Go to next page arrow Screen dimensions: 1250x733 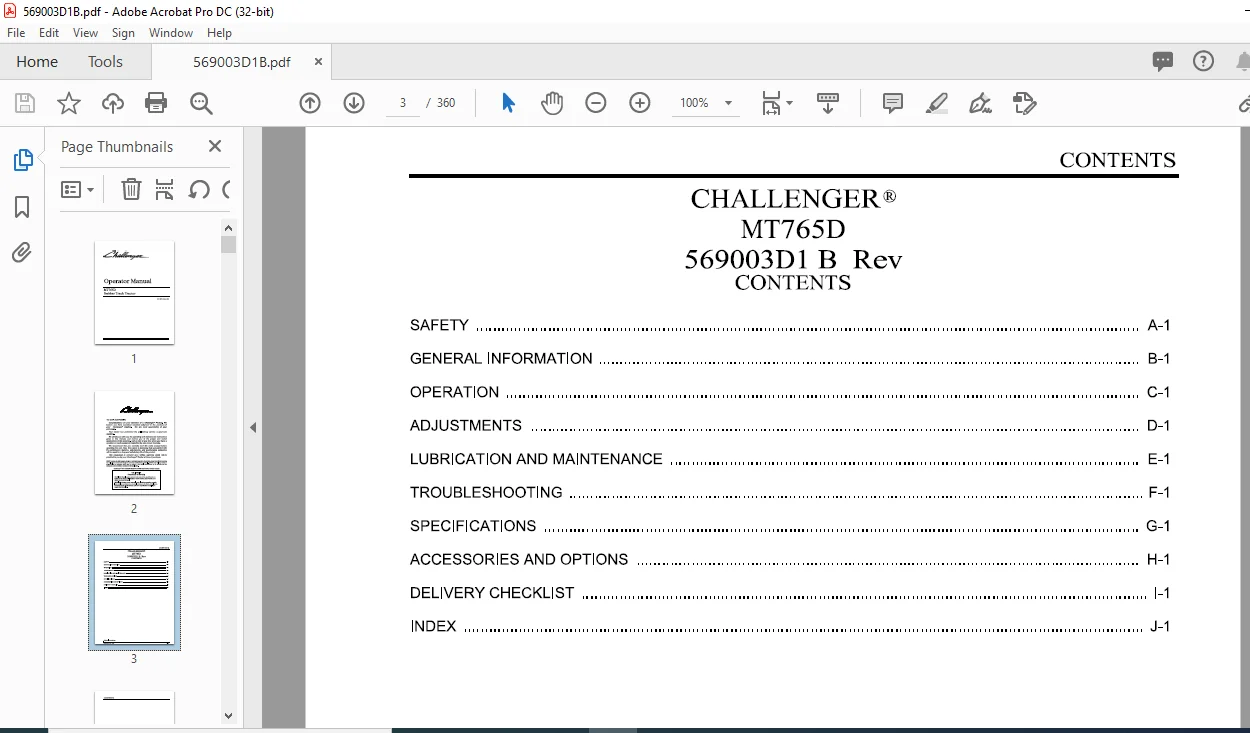(354, 103)
